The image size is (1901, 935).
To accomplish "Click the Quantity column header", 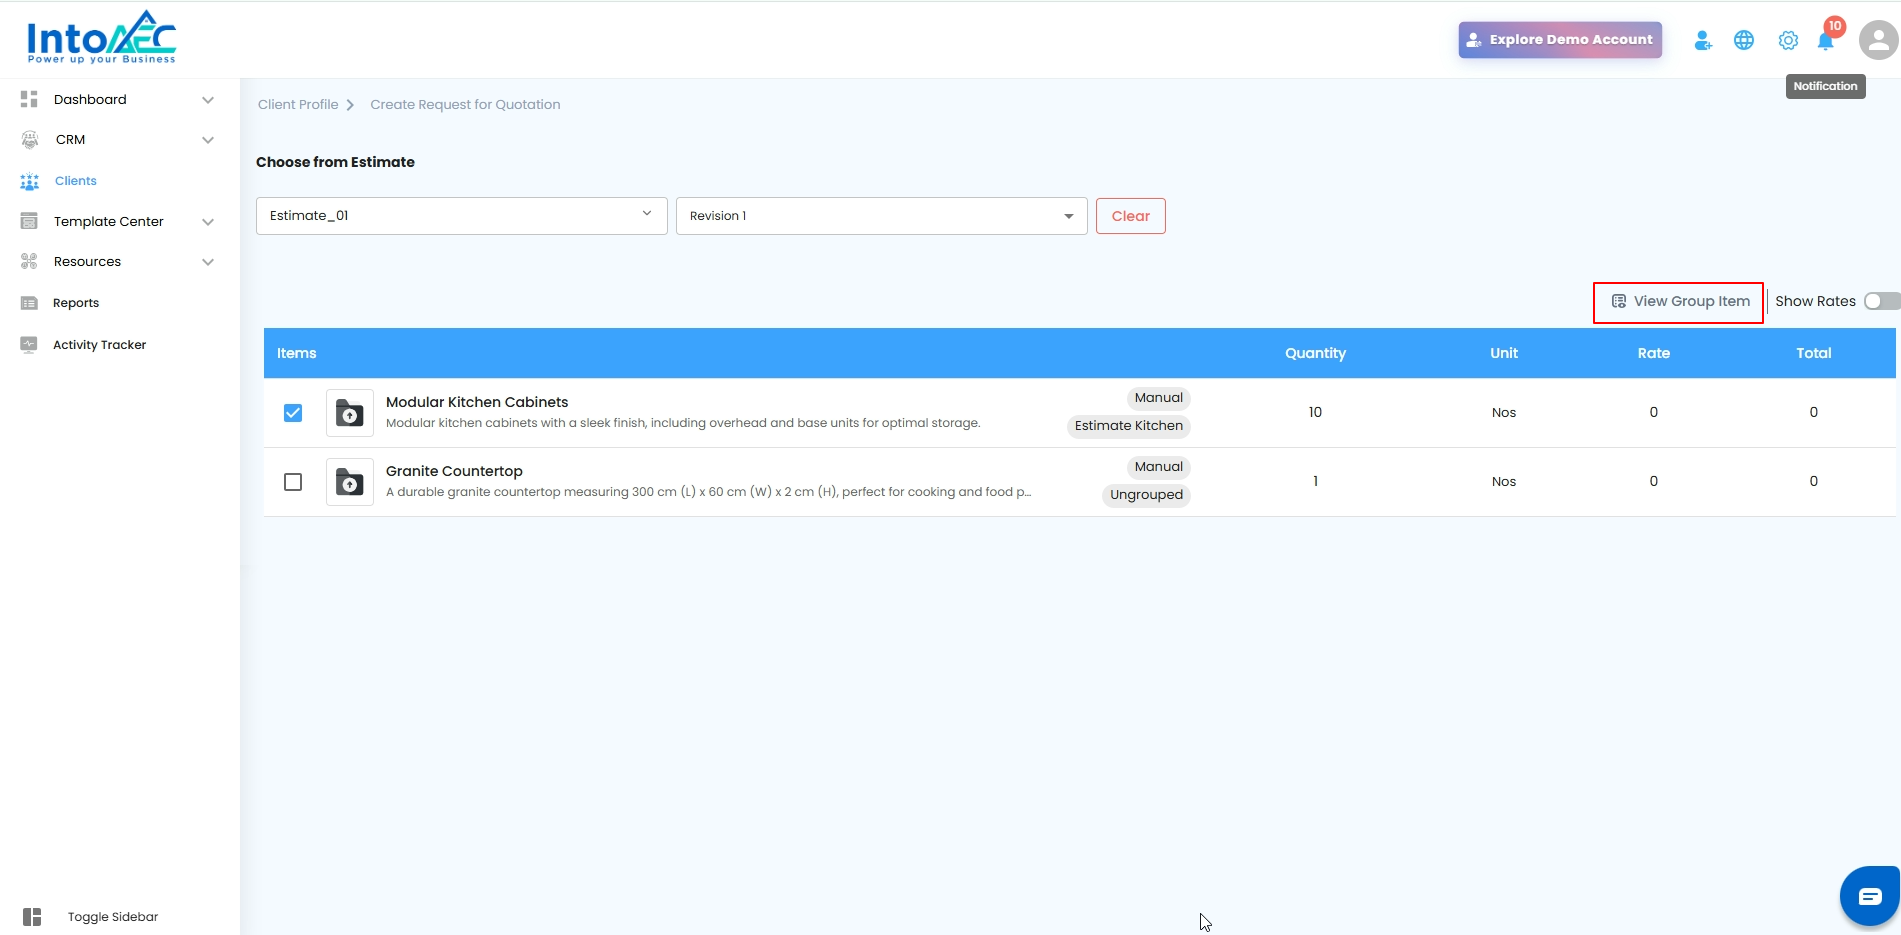I will [x=1315, y=353].
